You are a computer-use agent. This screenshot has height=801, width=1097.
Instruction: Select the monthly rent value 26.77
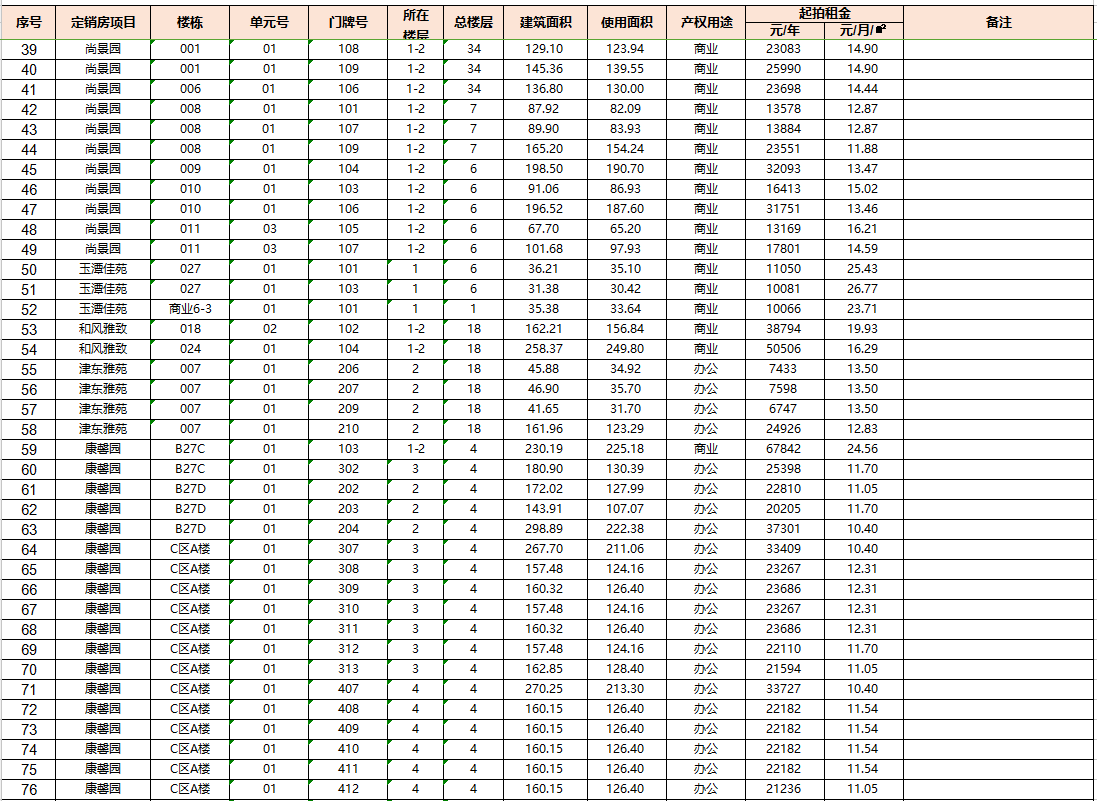click(863, 289)
